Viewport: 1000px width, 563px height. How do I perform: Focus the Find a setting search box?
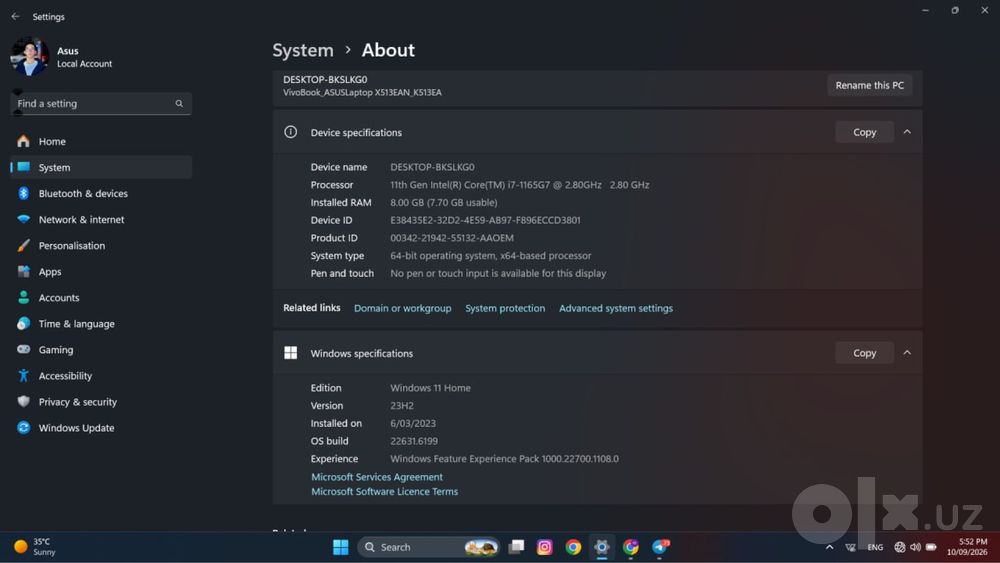pyautogui.click(x=101, y=103)
